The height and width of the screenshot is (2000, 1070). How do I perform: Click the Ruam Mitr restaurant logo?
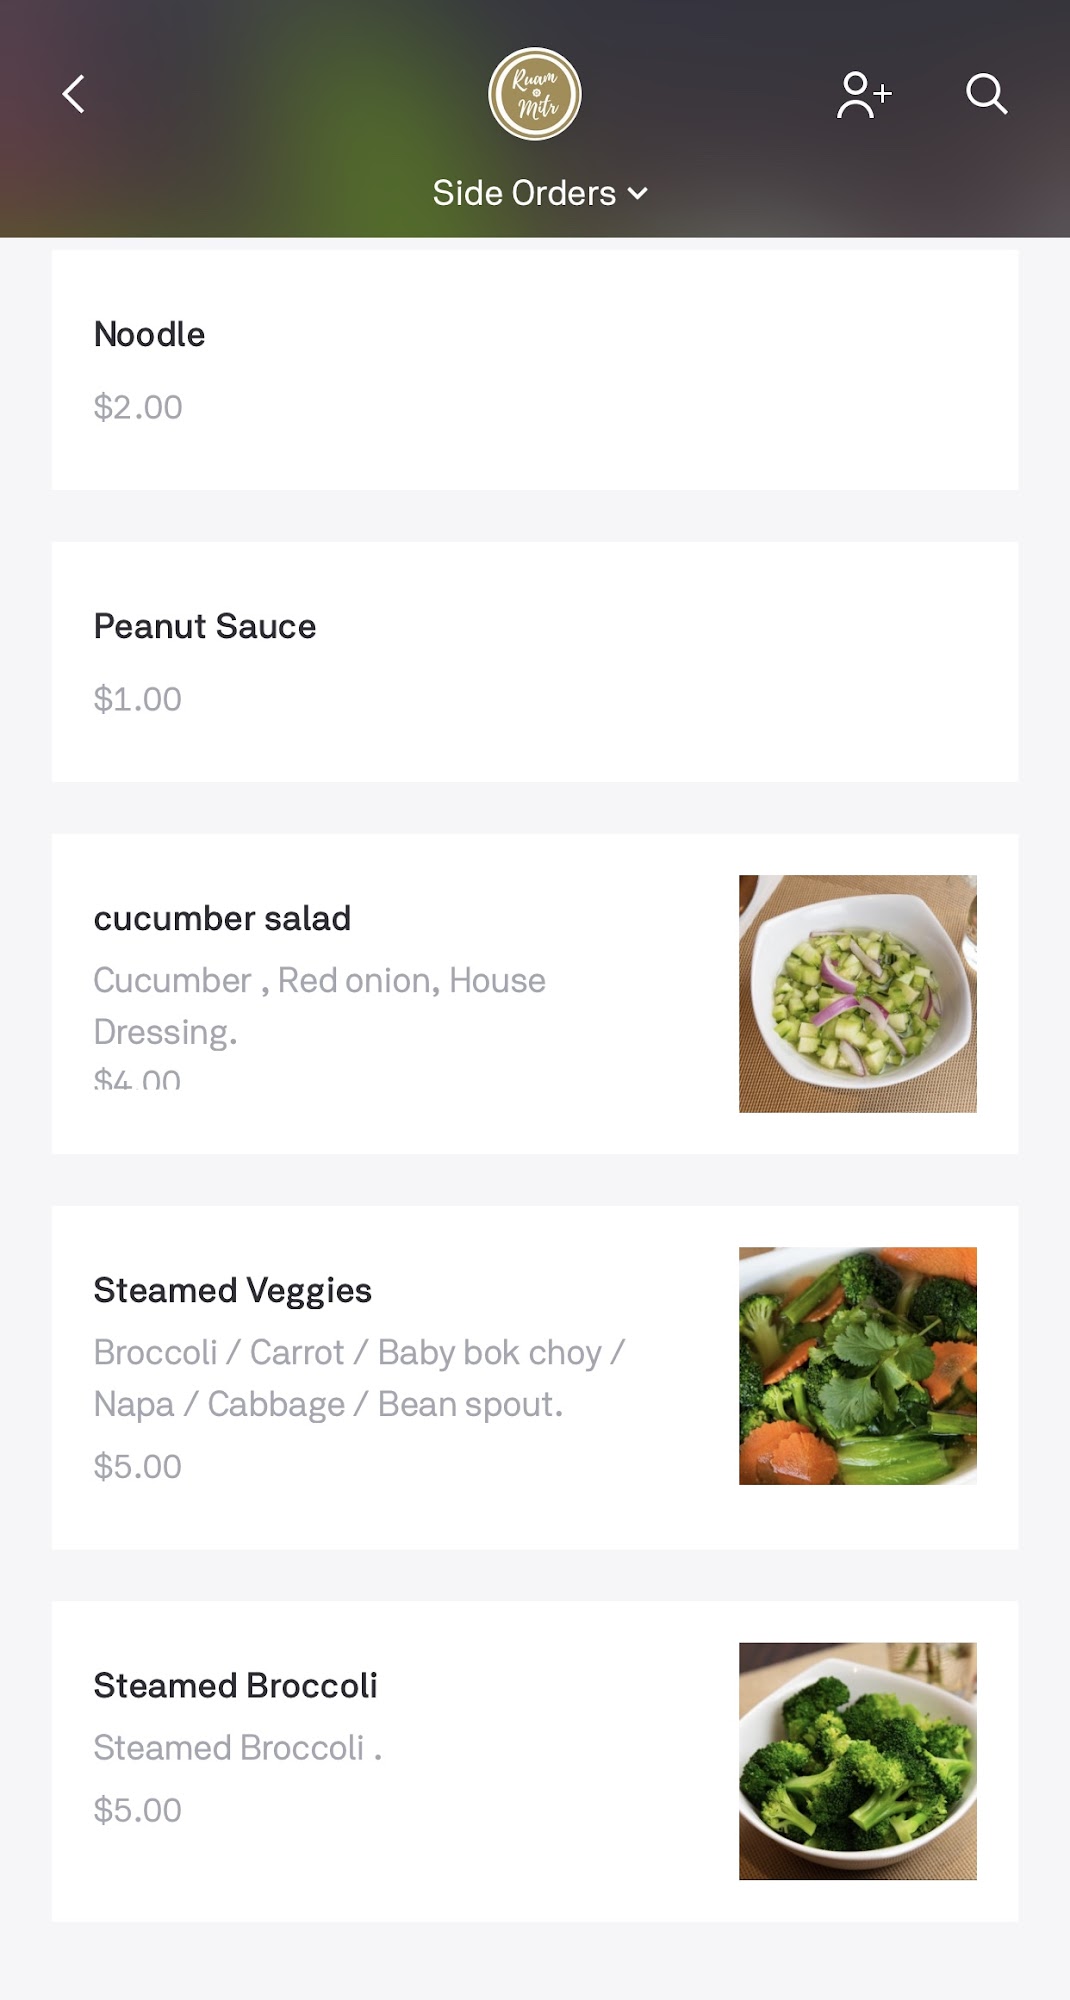[535, 94]
